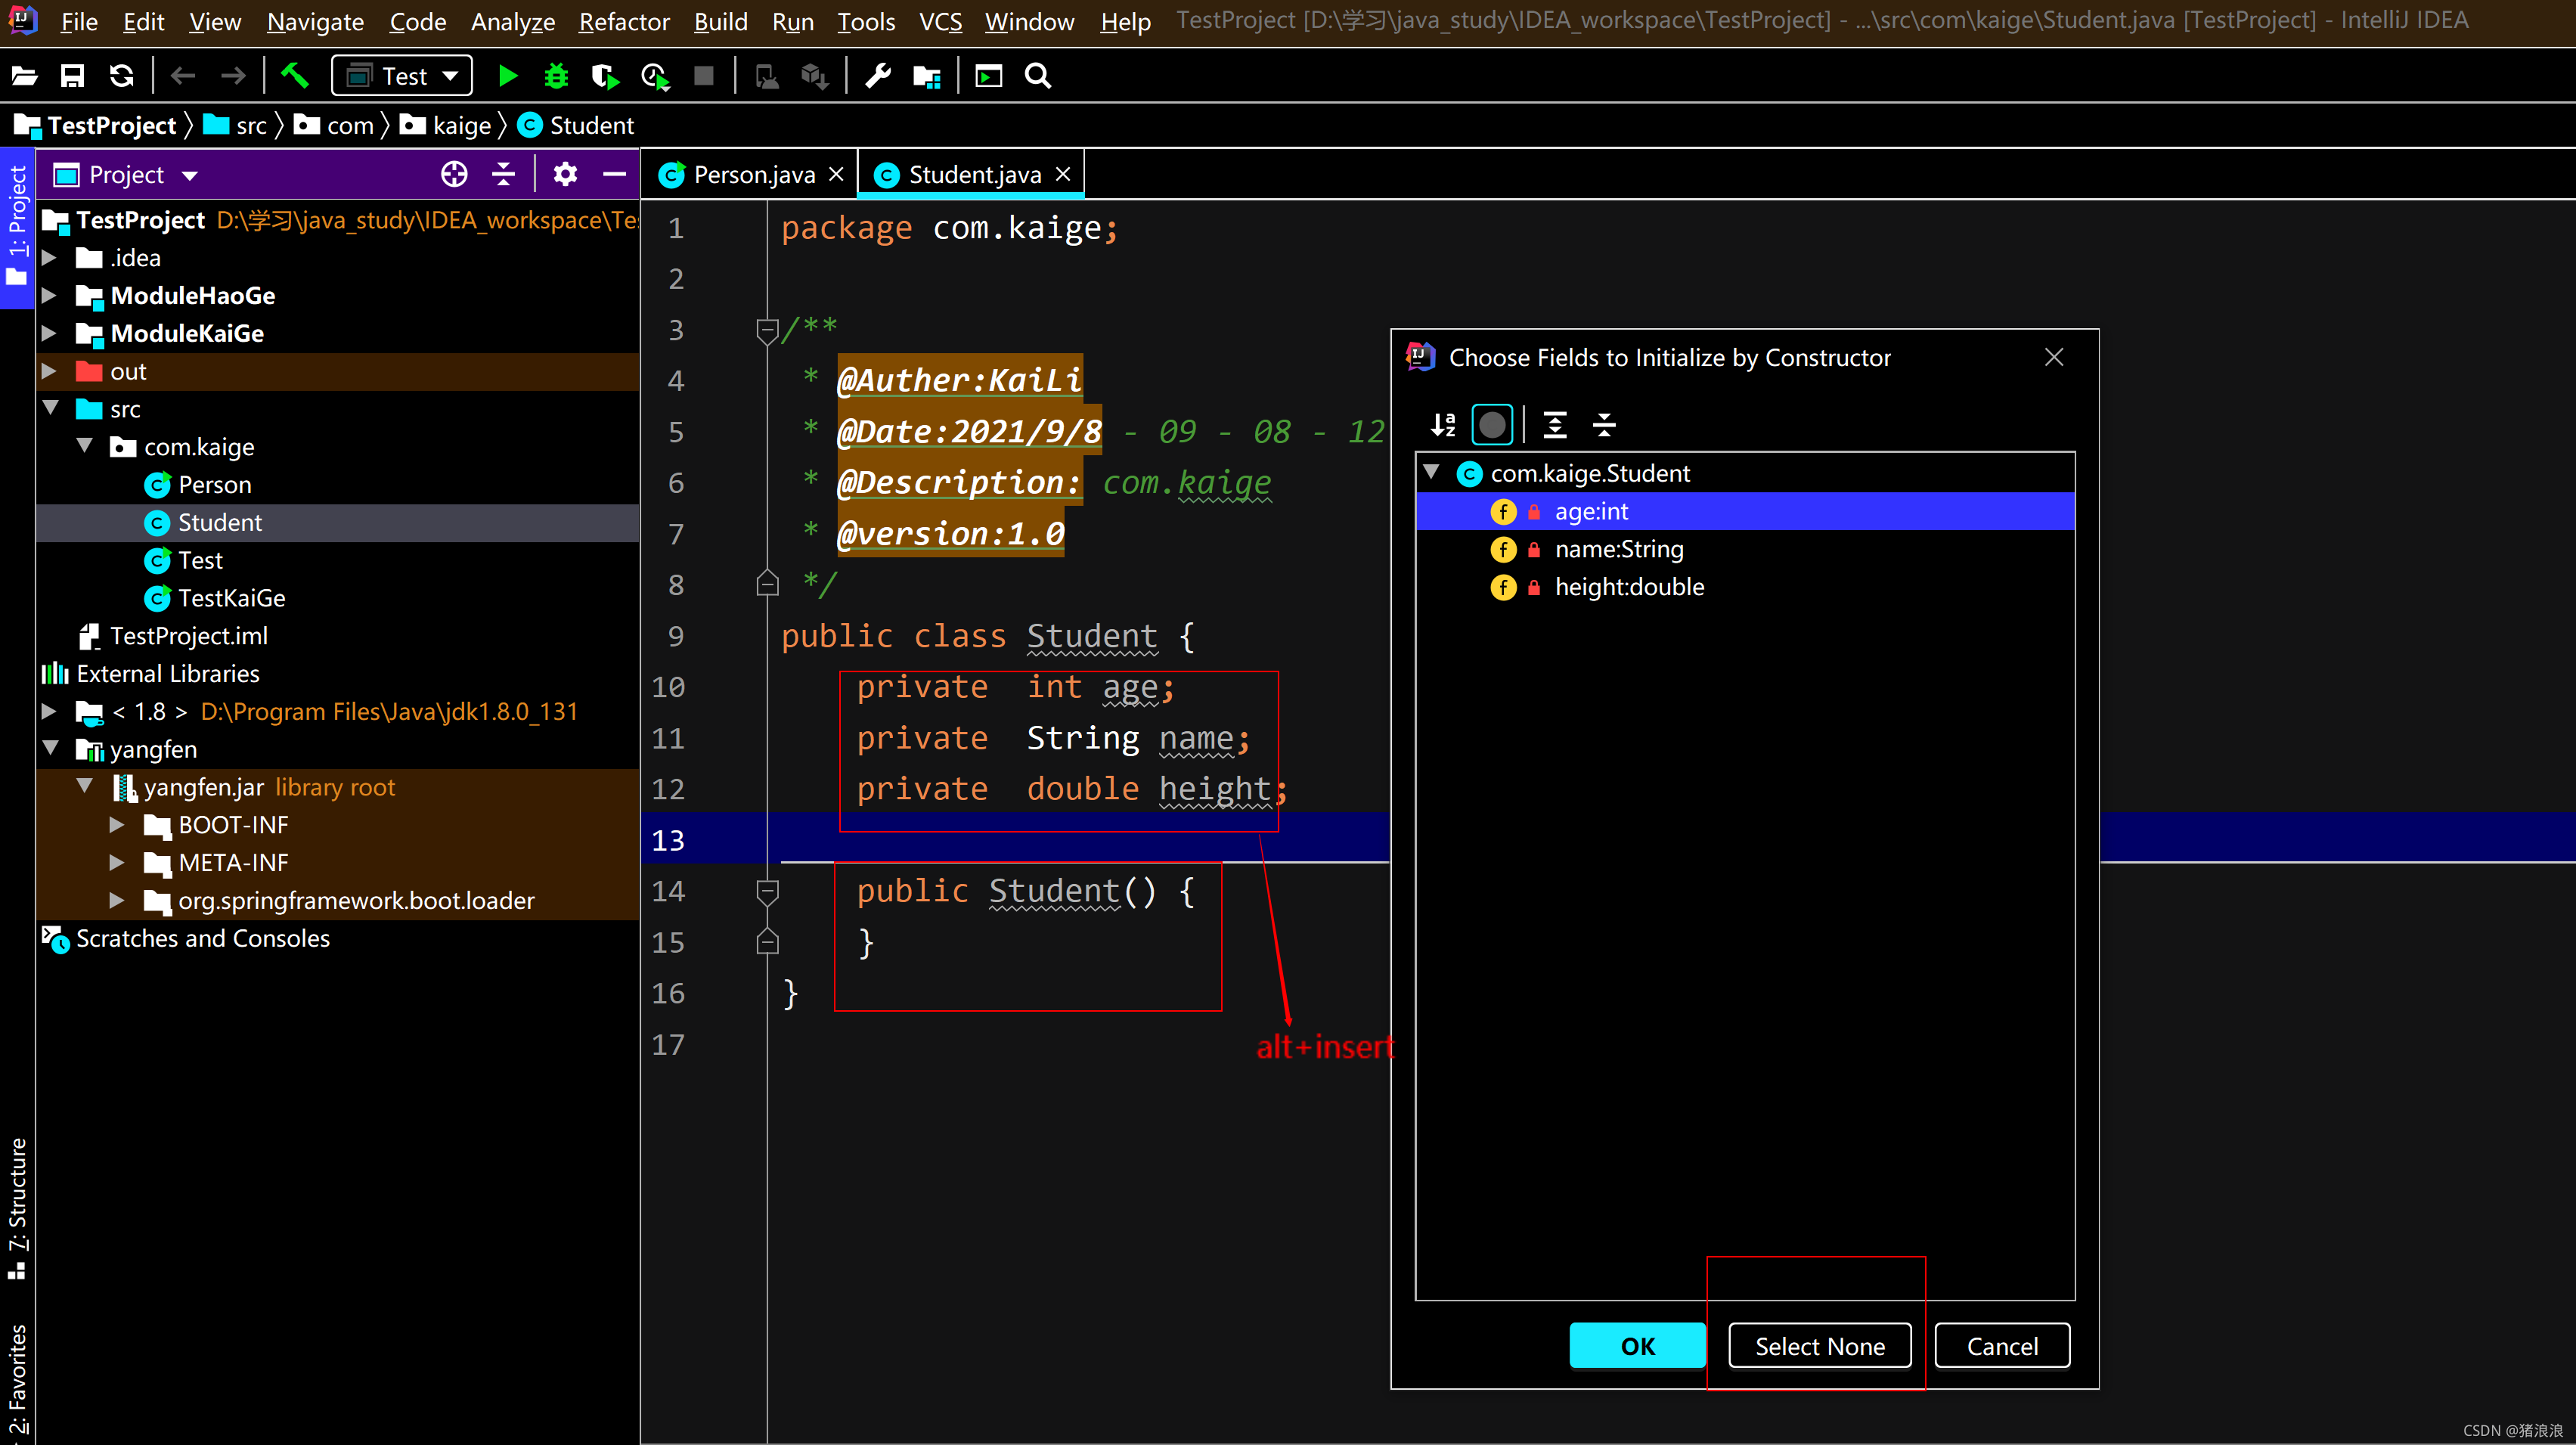Cancel the constructor dialog

pyautogui.click(x=2002, y=1346)
